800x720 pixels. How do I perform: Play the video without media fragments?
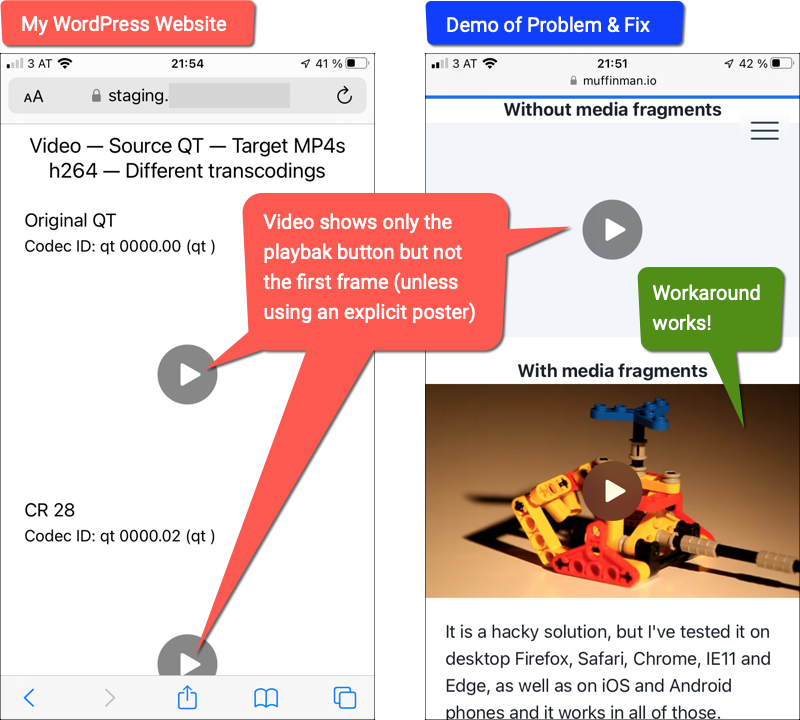pos(612,229)
